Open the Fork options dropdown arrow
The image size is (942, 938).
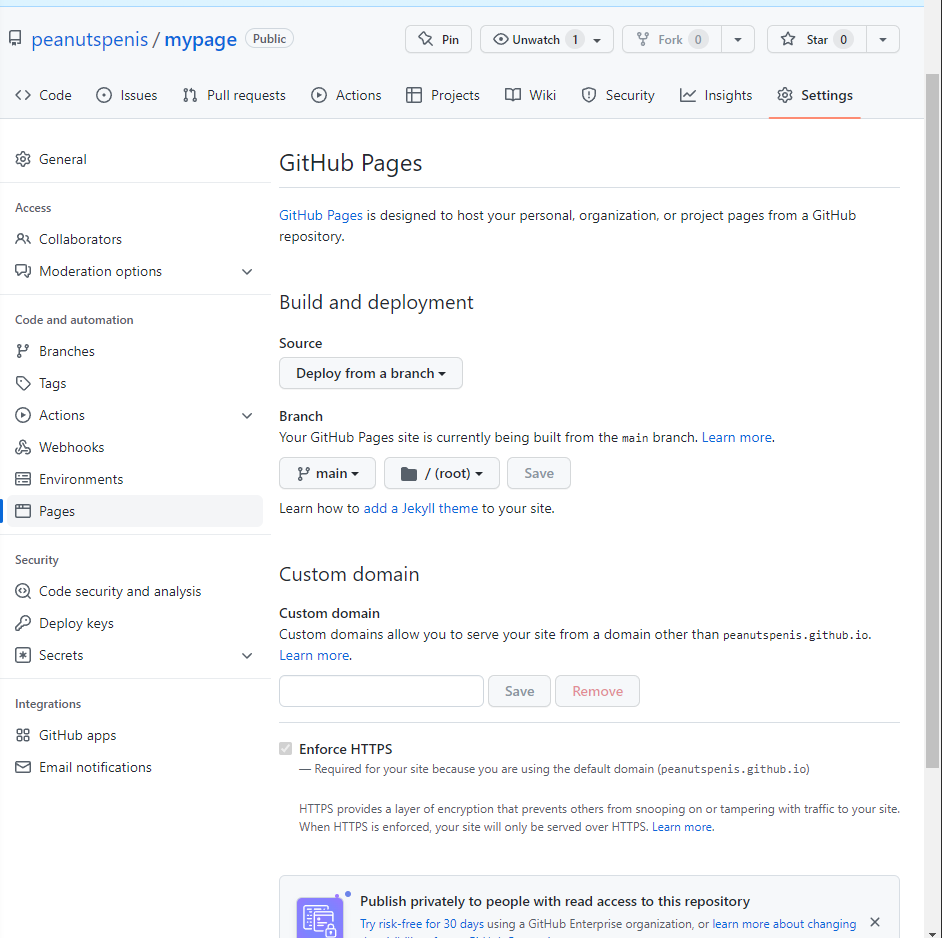point(738,40)
